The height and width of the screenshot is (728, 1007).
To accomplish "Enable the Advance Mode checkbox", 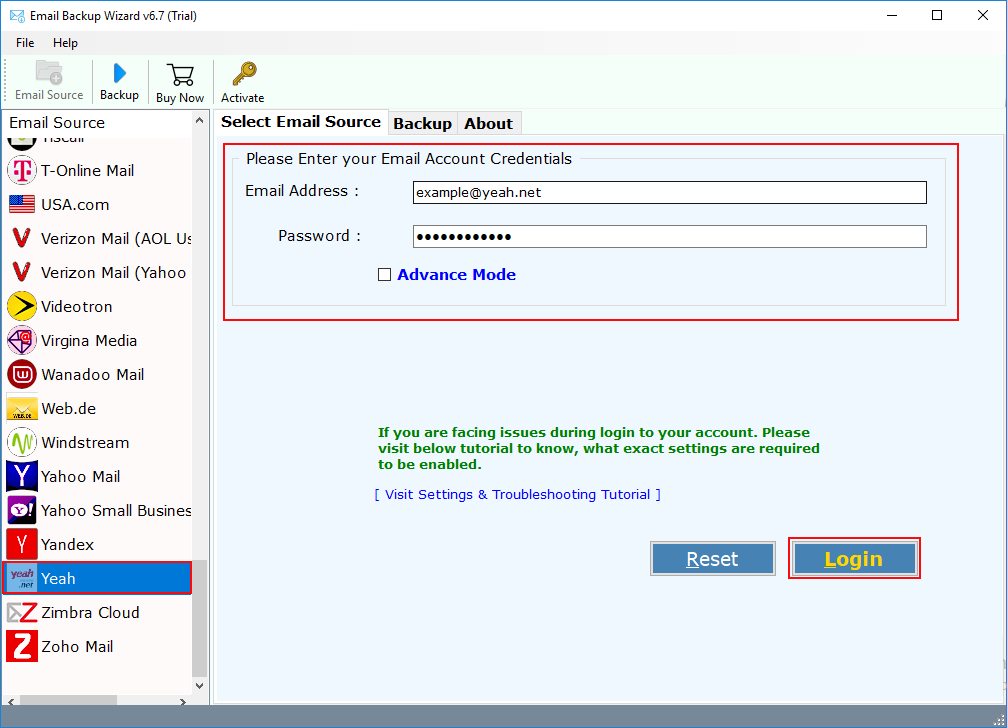I will point(384,275).
